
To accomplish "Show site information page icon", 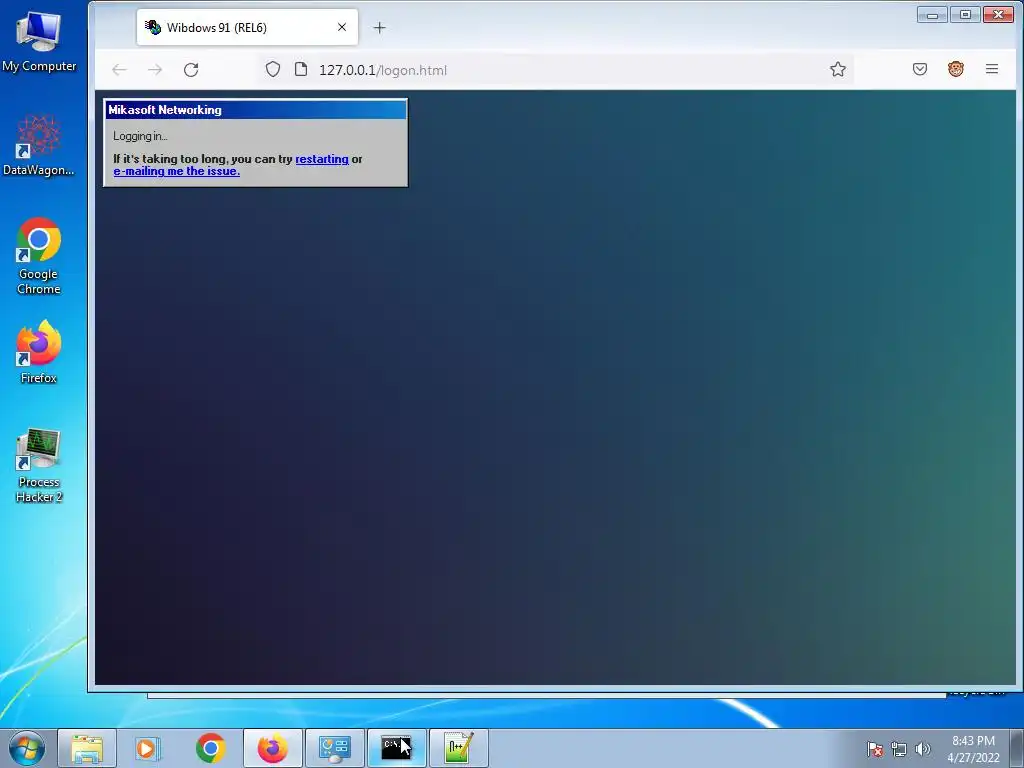I will click(x=301, y=69).
